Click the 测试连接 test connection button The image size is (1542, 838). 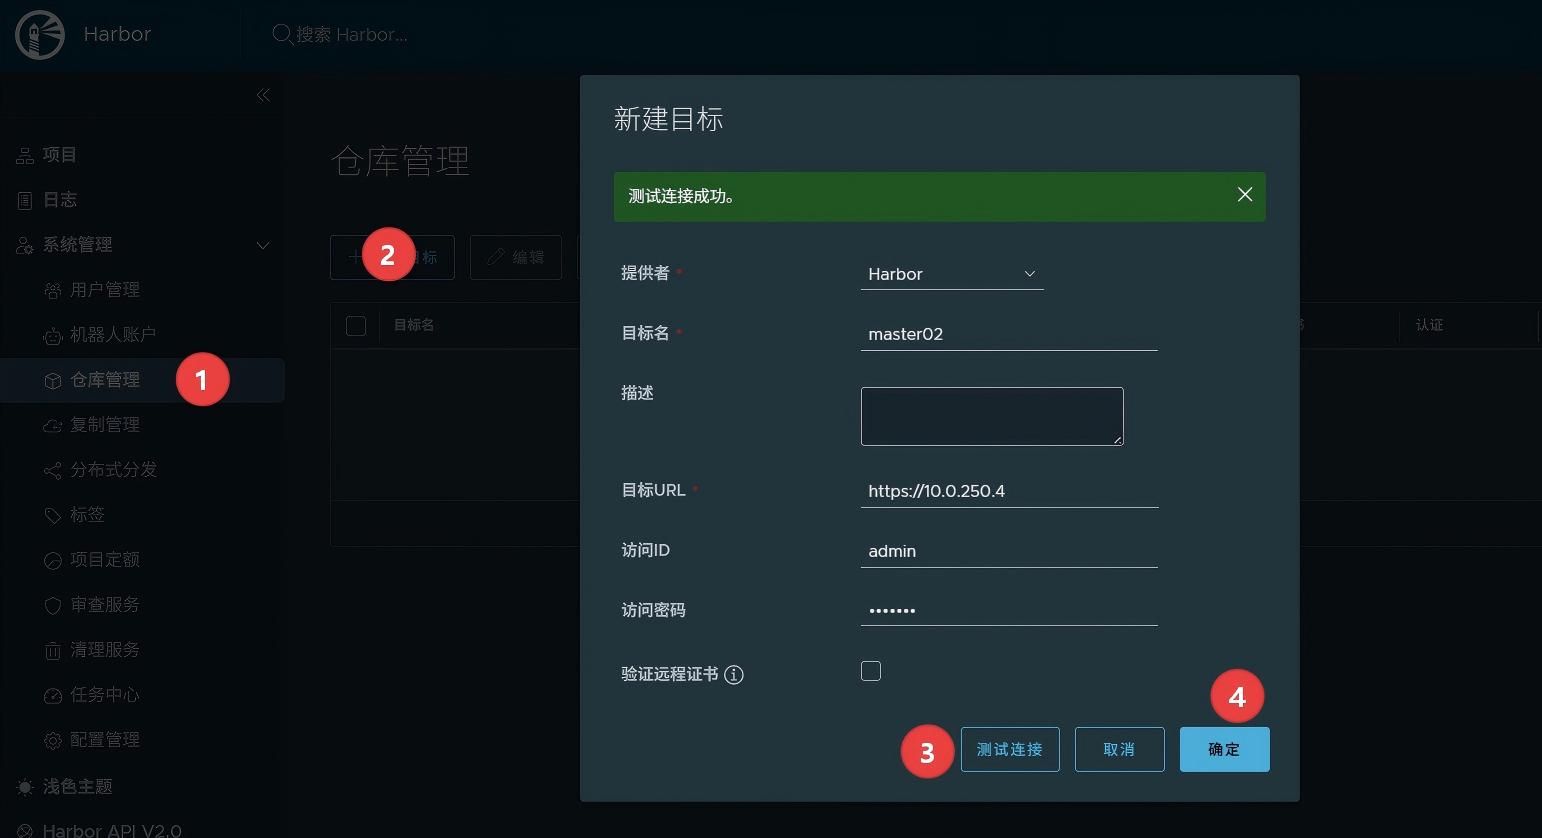[1009, 749]
